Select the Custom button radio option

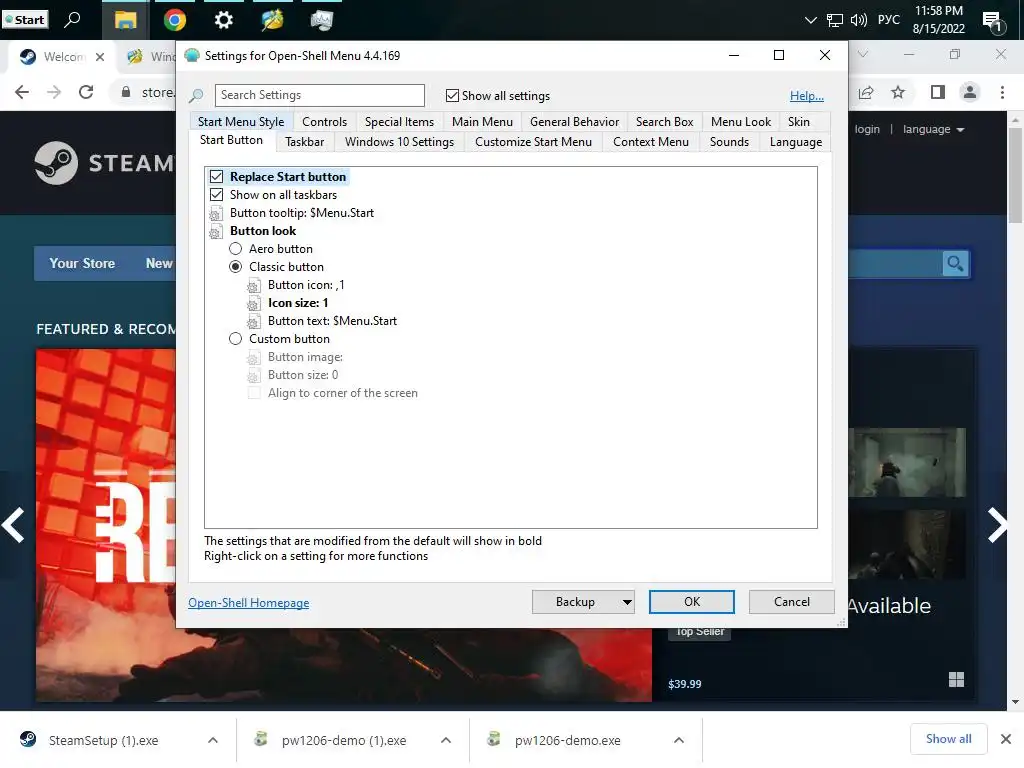236,339
